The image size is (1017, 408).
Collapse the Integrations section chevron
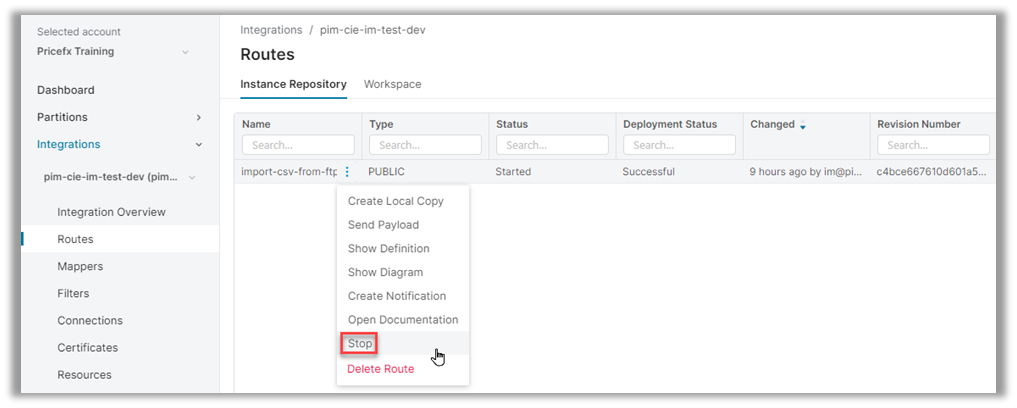tap(198, 144)
